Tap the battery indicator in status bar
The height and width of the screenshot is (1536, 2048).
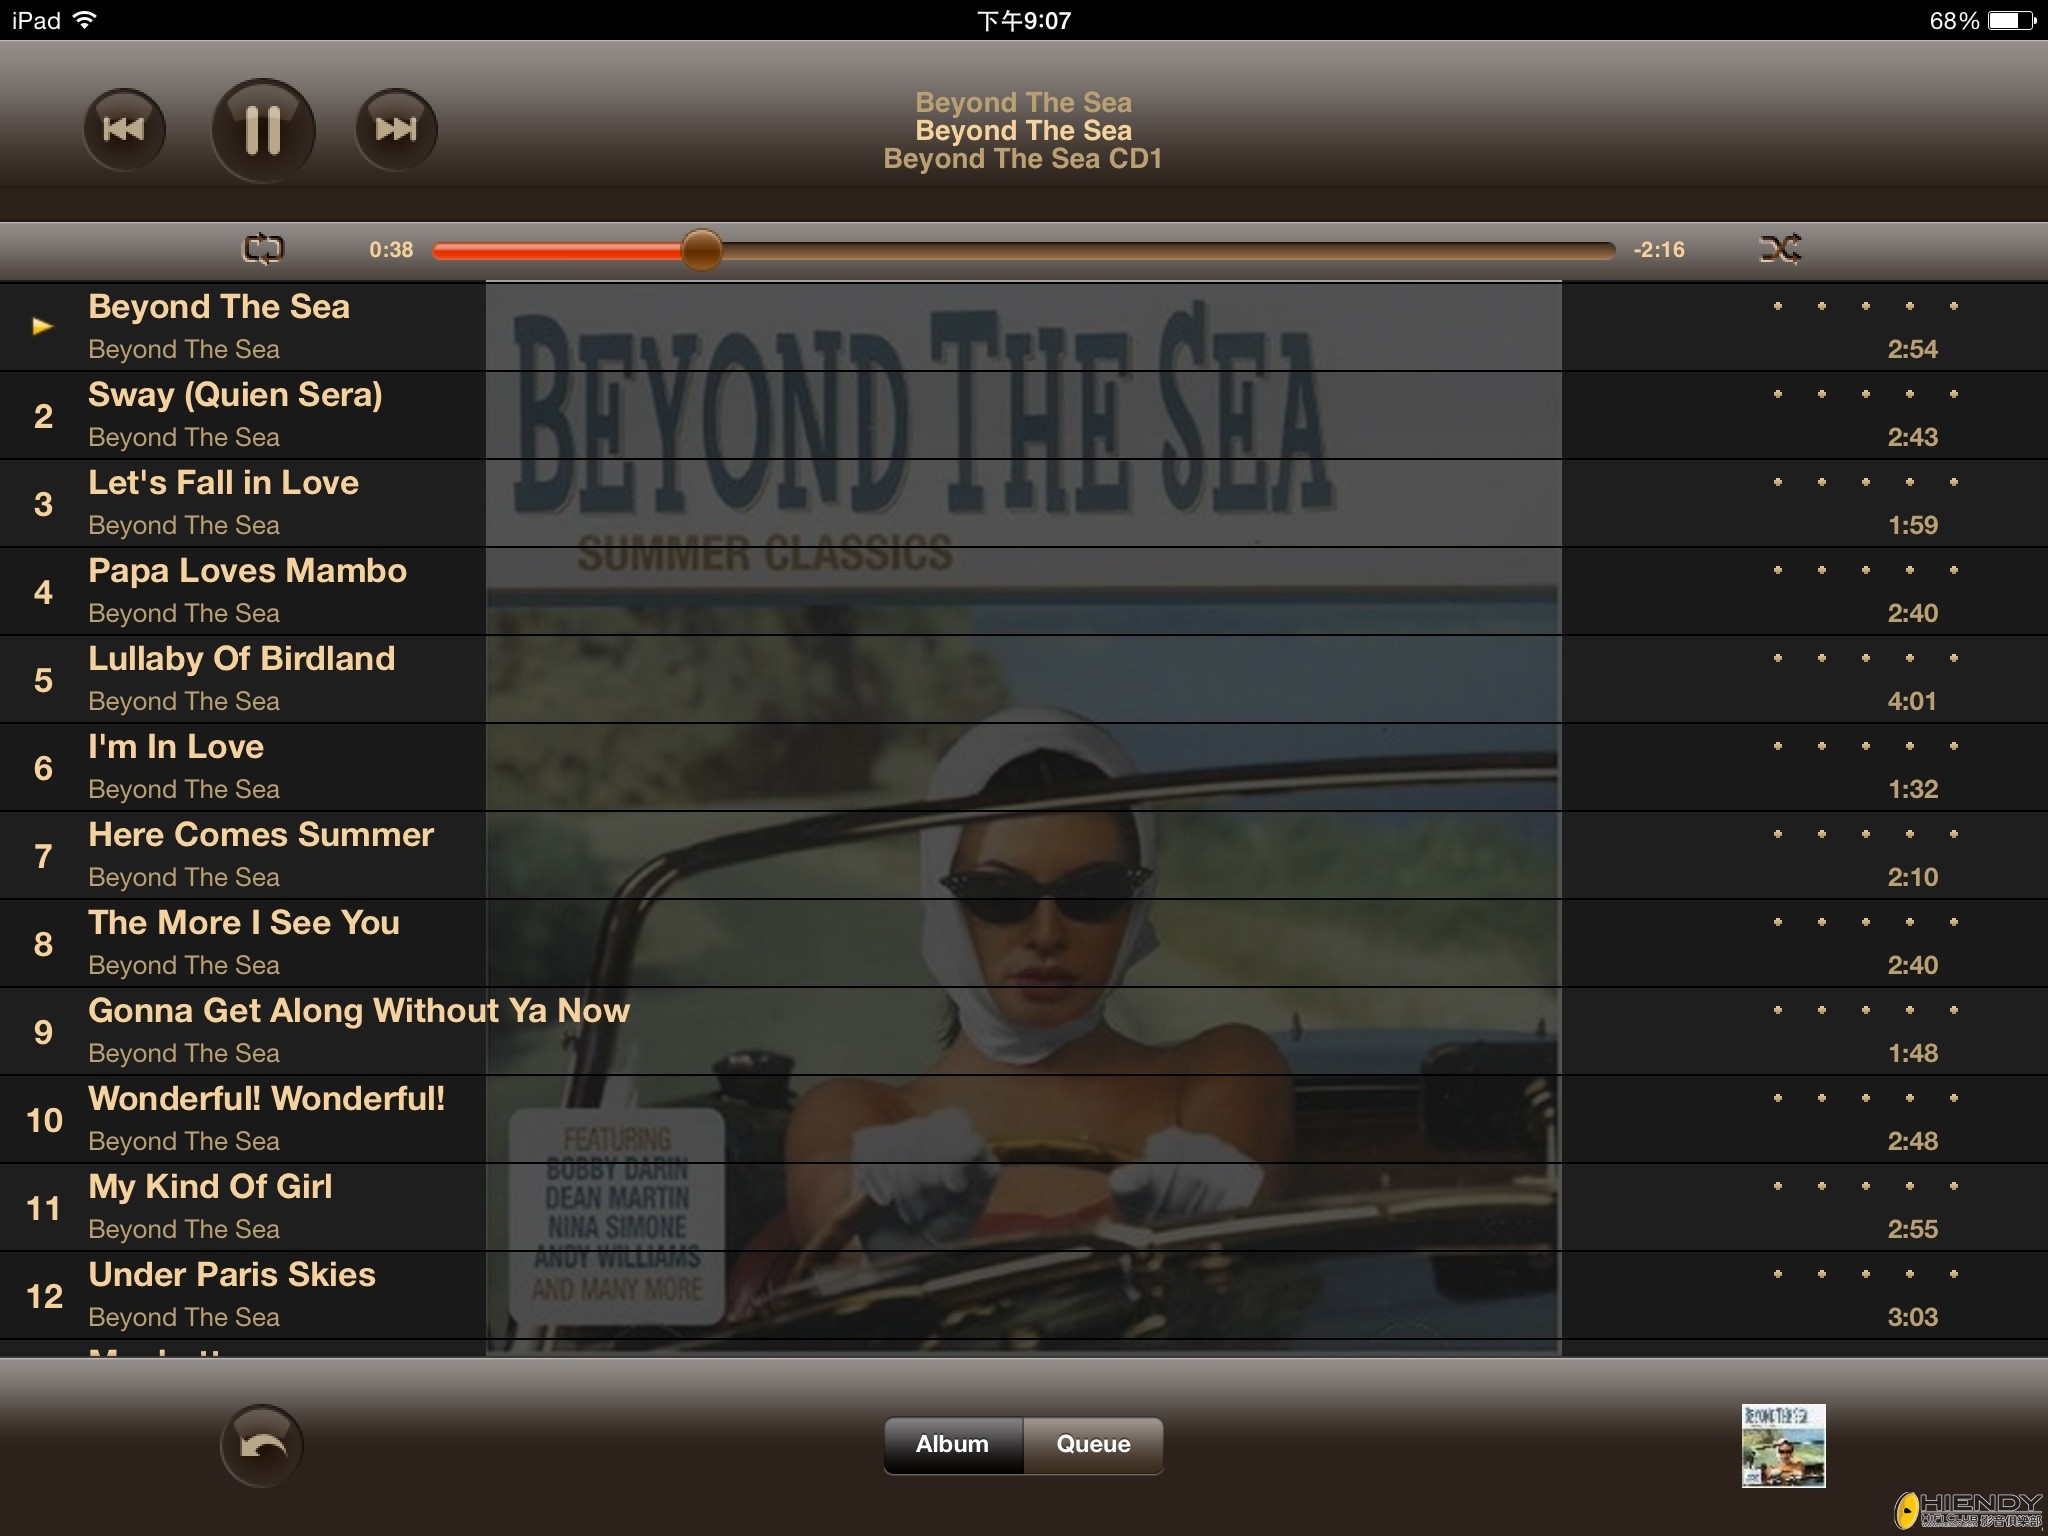2012,20
